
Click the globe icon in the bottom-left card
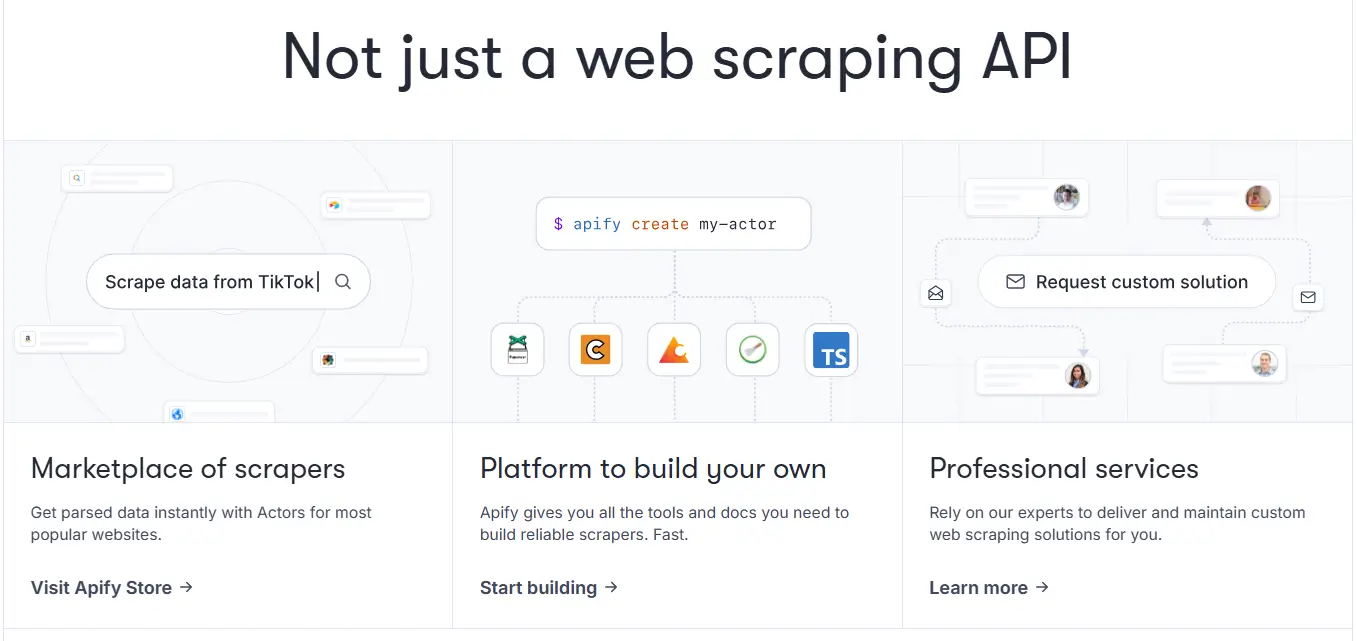click(177, 414)
